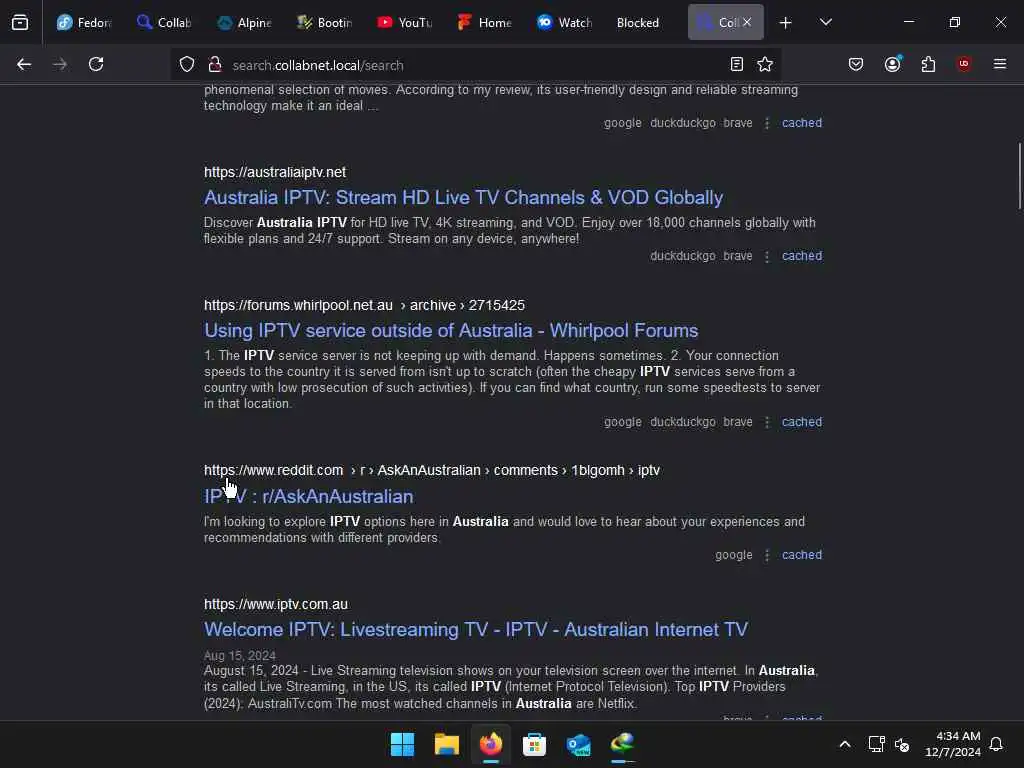Open the last pinned taskbar app icon
The image size is (1024, 768).
622,744
